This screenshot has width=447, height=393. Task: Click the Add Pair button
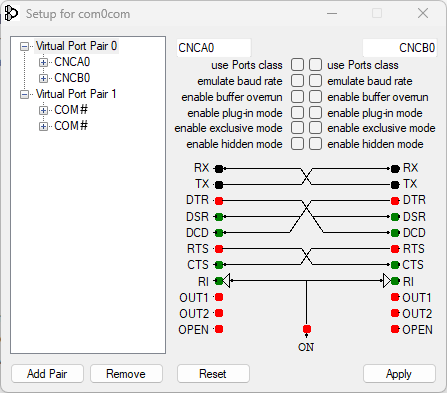click(x=47, y=374)
